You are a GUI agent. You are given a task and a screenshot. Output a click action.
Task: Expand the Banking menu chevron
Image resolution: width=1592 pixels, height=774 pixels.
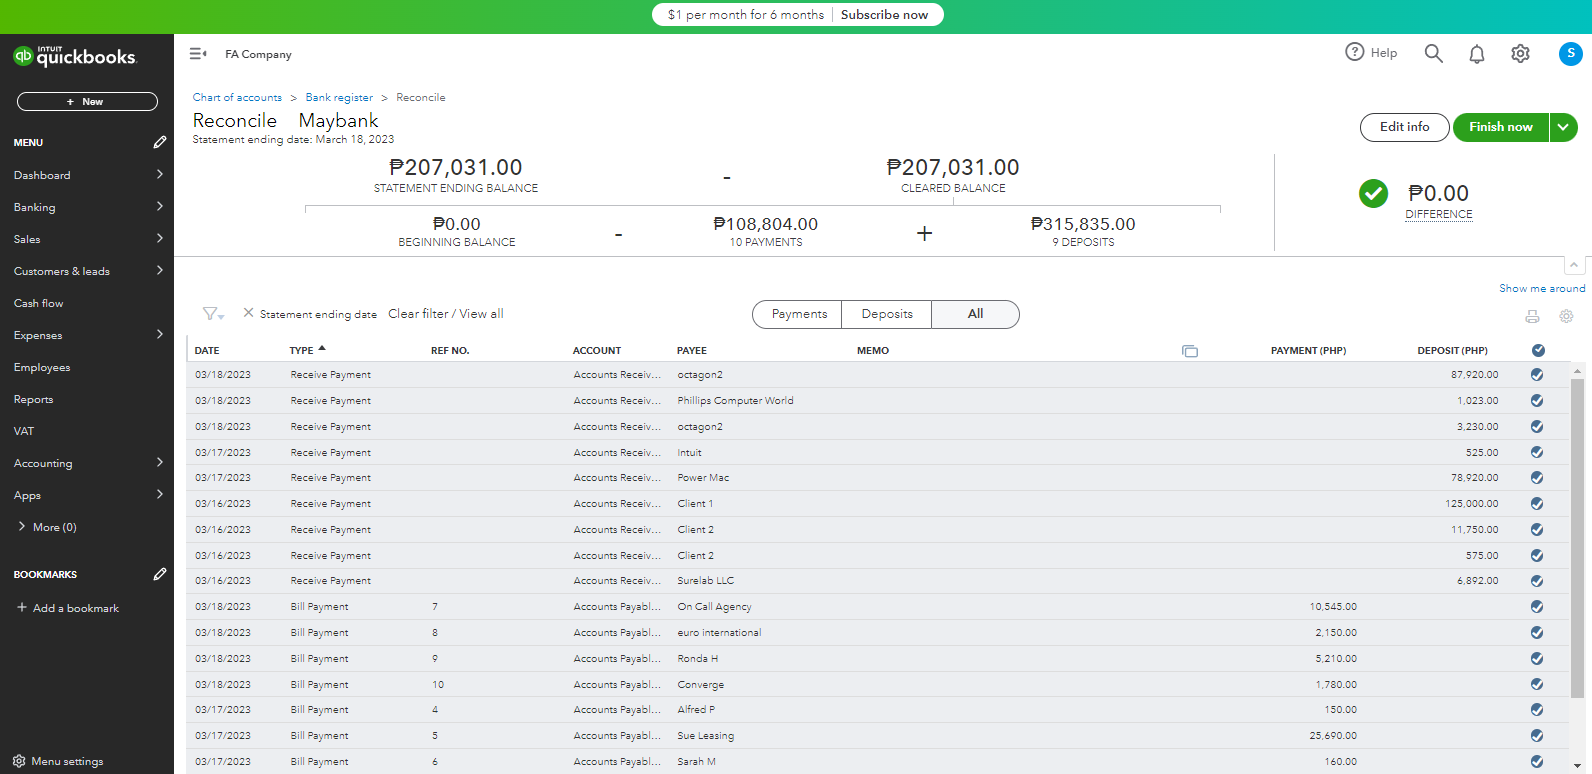pos(160,206)
